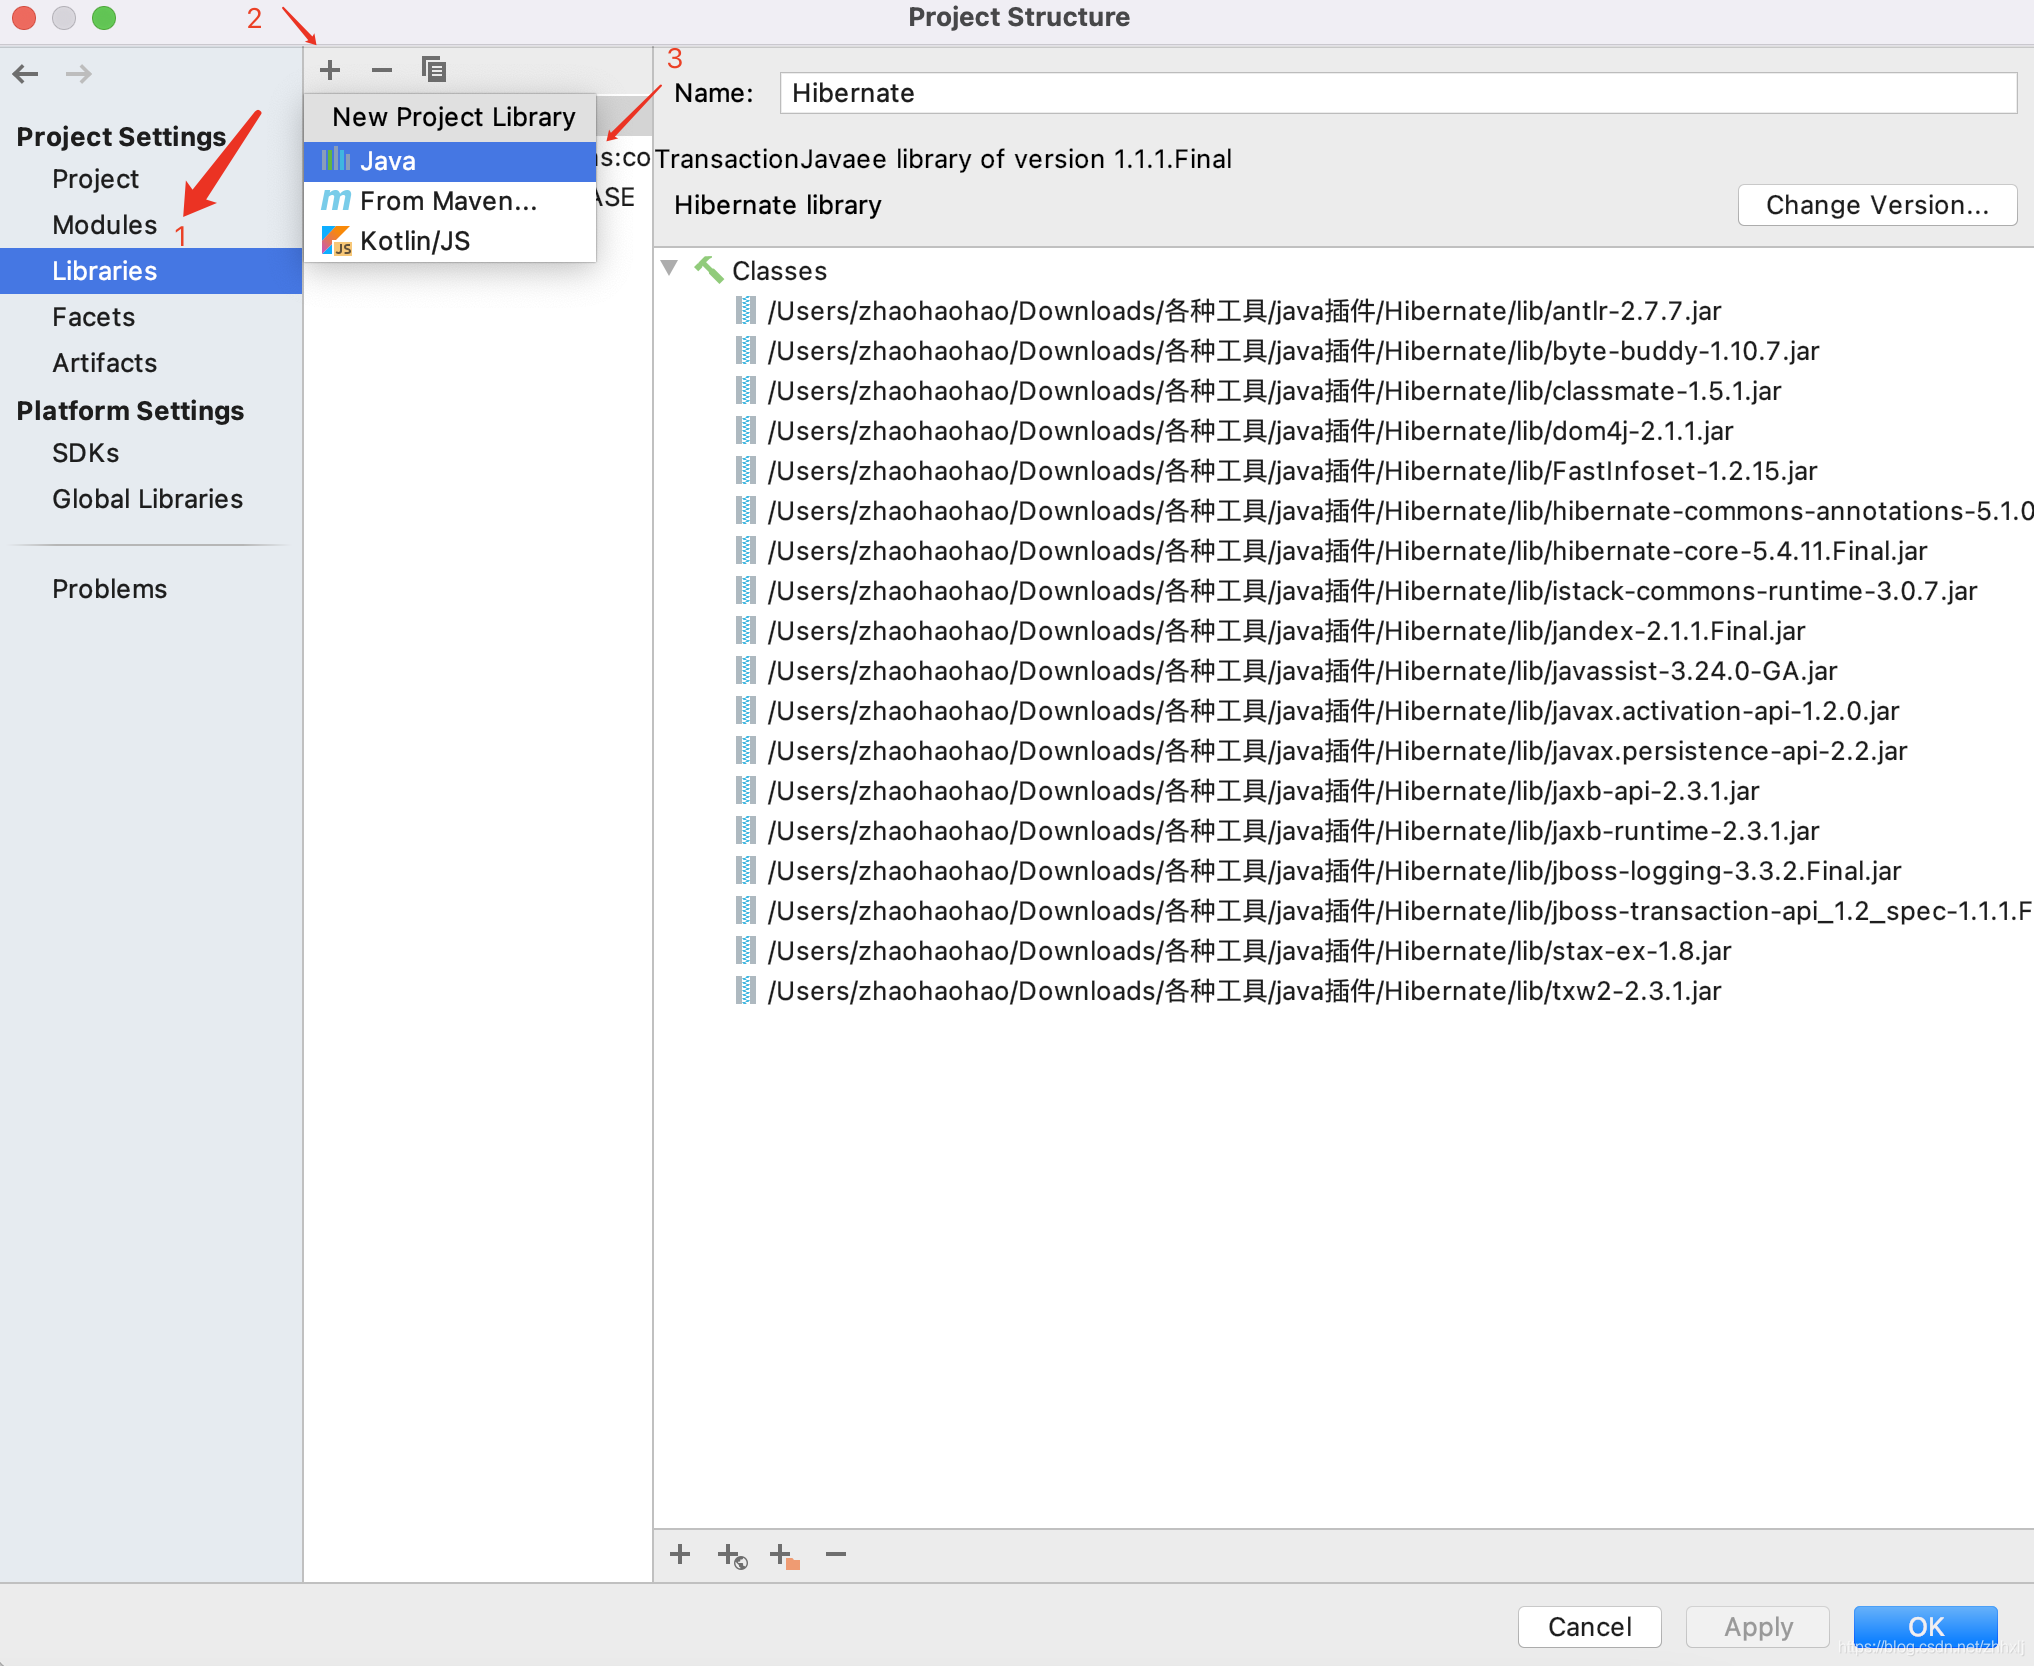Click the copy library icon
Image resolution: width=2034 pixels, height=1666 pixels.
433,70
